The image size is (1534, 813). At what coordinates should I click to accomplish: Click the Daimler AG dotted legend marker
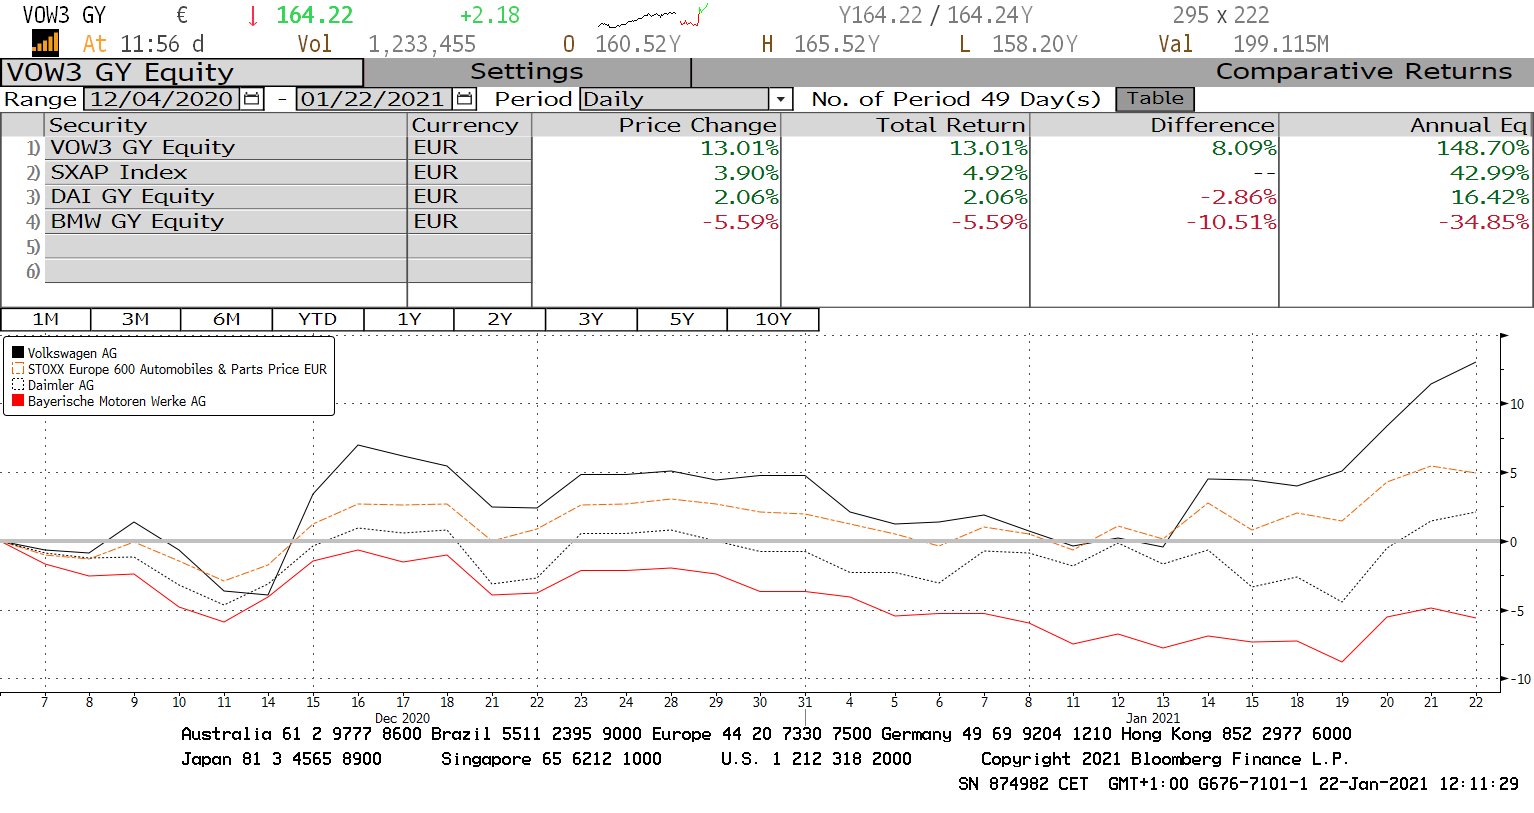[x=18, y=385]
